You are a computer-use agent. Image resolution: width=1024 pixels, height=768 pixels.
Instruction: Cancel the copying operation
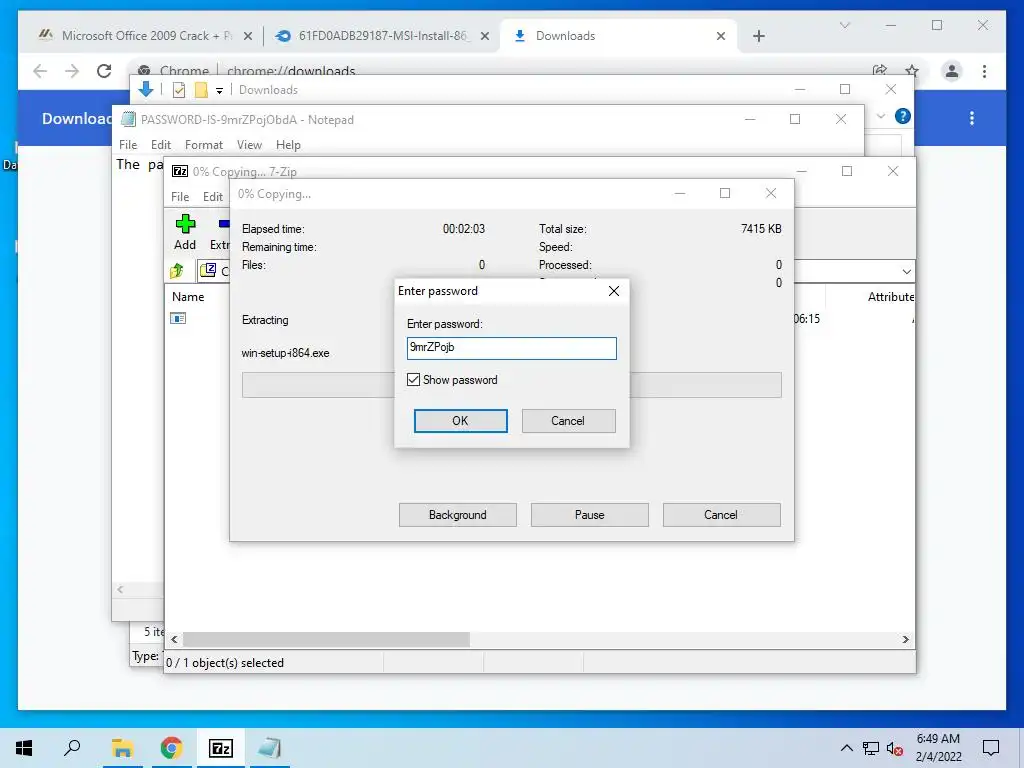click(722, 515)
